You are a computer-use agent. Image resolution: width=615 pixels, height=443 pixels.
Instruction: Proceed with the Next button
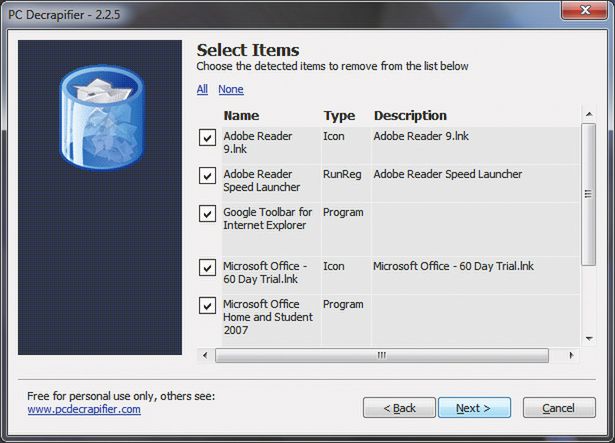[x=474, y=408]
